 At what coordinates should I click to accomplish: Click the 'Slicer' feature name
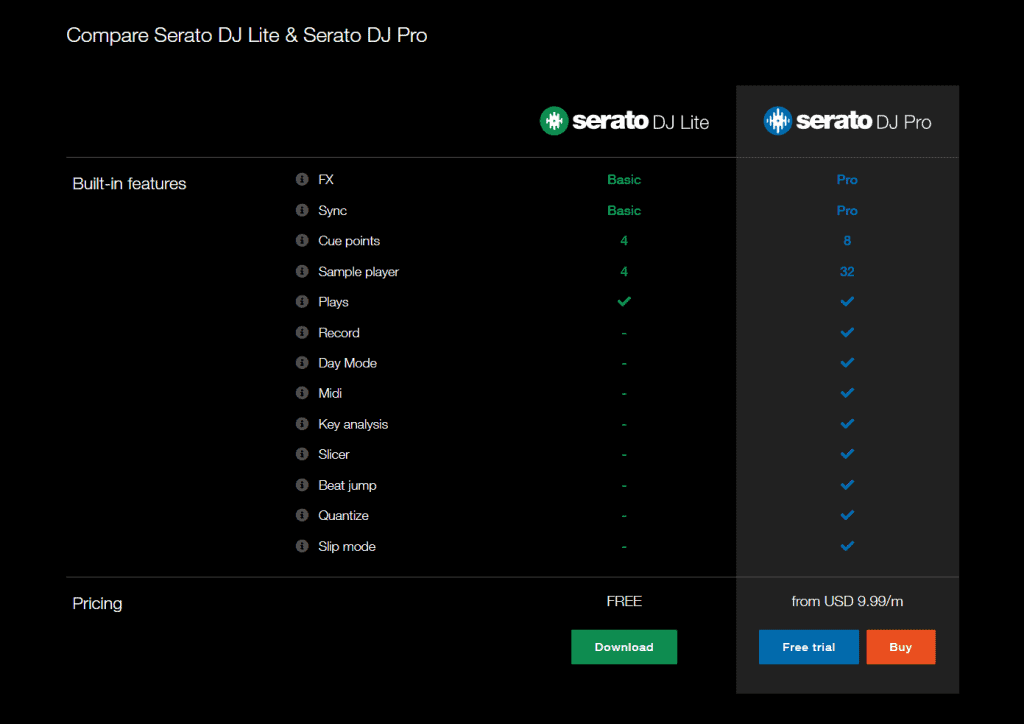click(334, 454)
